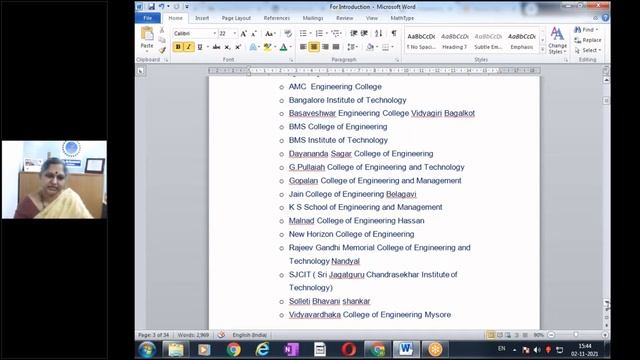The image size is (640, 360).
Task: Select Print Layout view button in status bar
Action: (491, 335)
